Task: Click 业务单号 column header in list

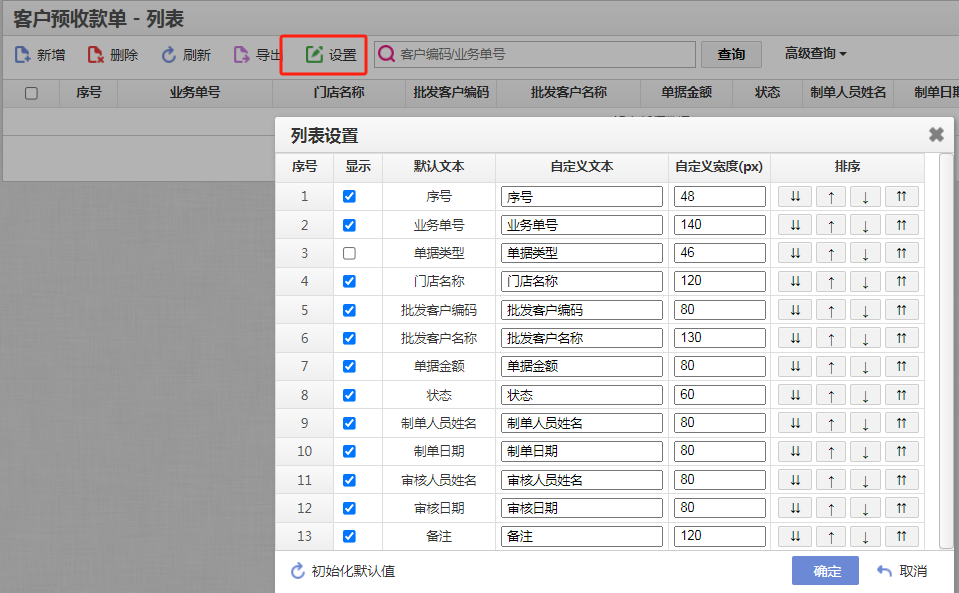Action: pos(194,93)
